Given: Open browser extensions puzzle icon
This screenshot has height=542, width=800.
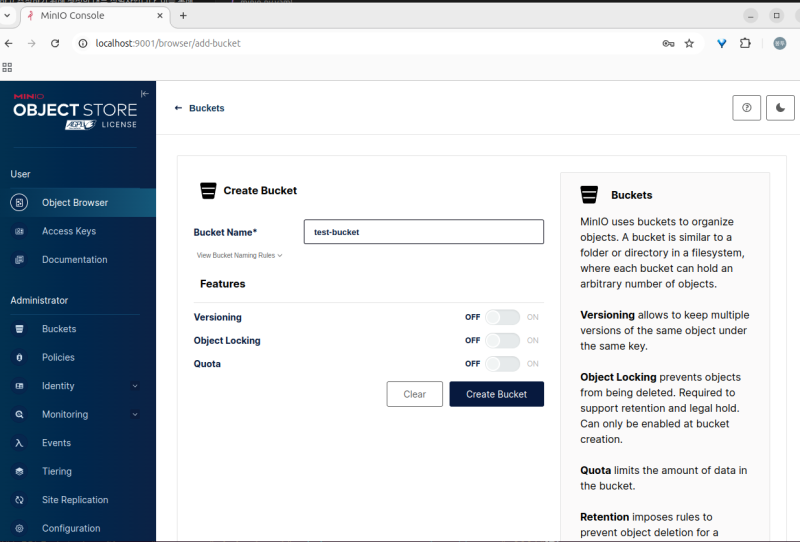Looking at the screenshot, I should [x=745, y=43].
